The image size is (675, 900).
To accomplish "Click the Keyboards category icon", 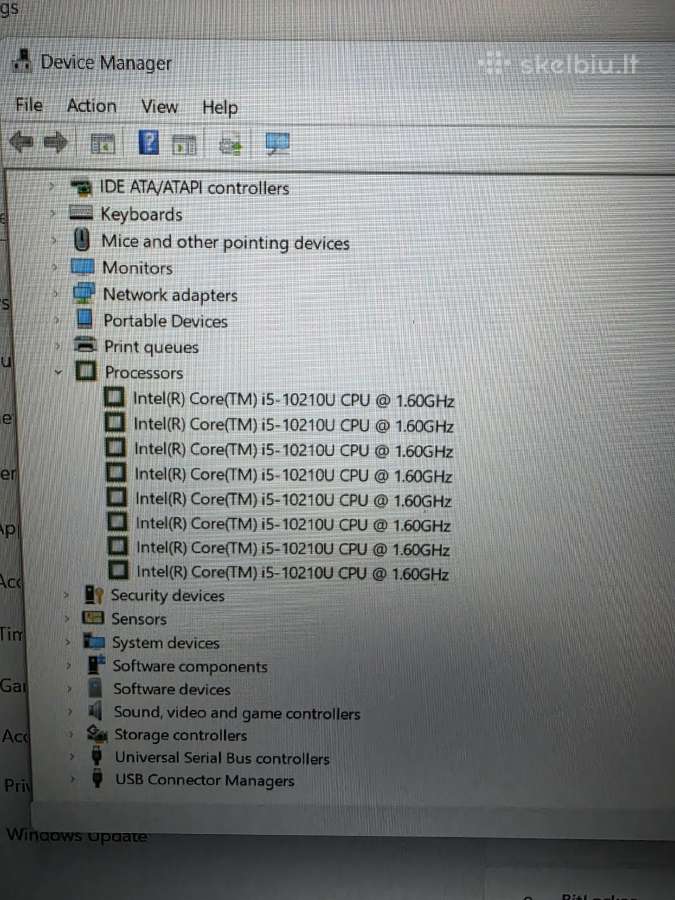I will click(81, 213).
